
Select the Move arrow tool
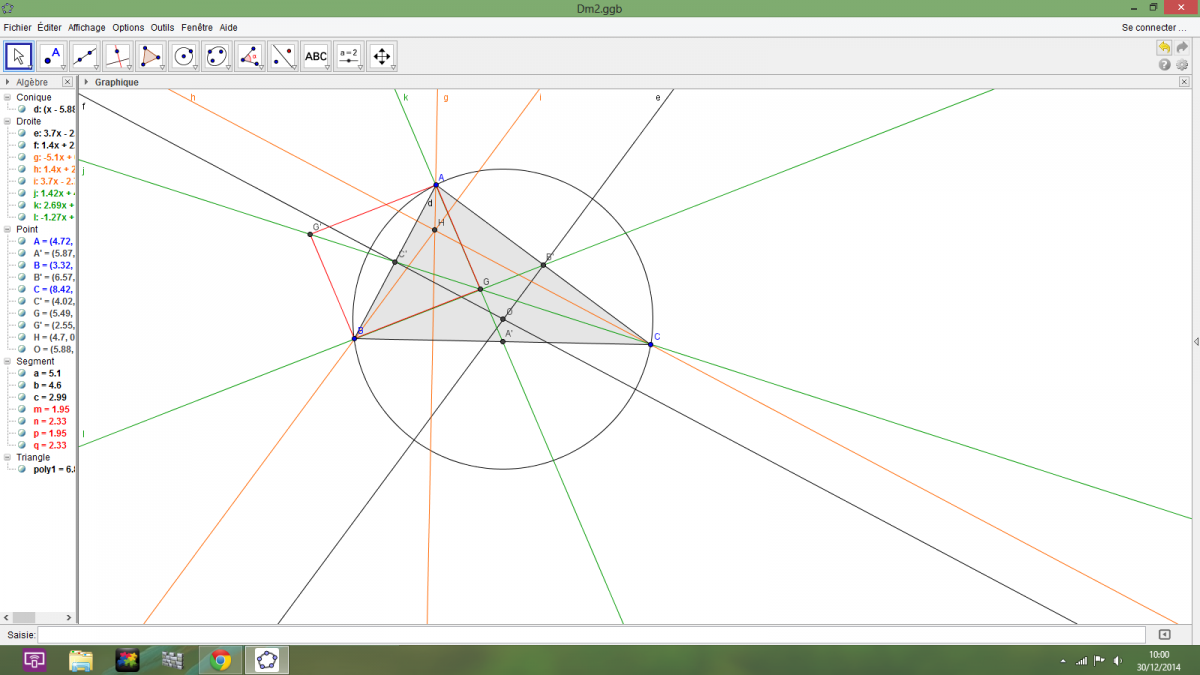coord(19,56)
